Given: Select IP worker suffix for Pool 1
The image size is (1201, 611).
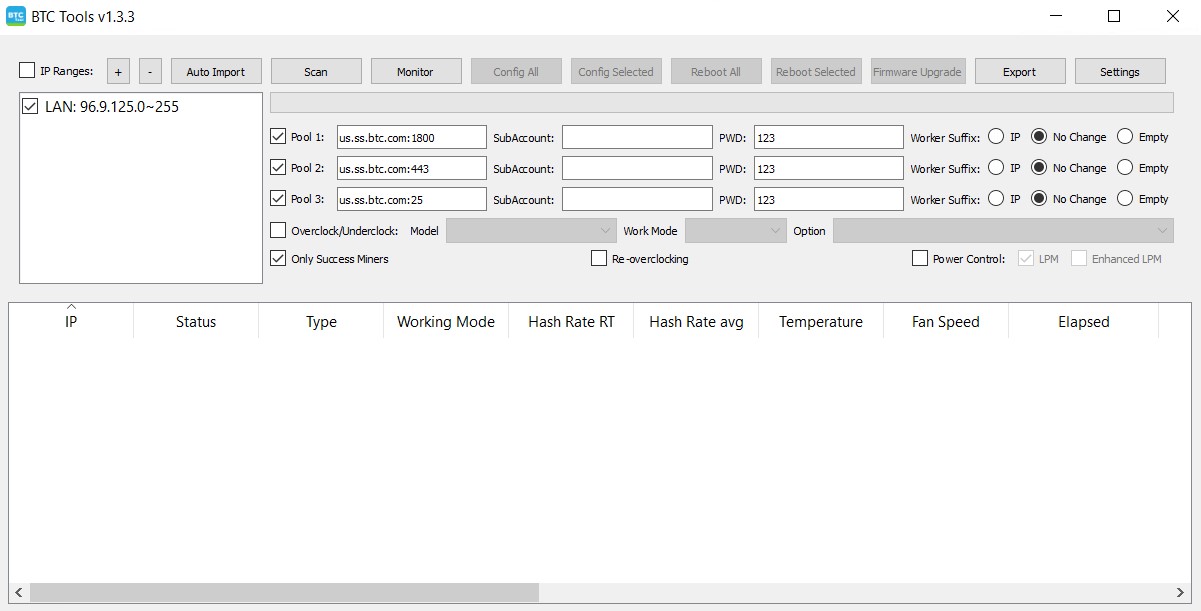Looking at the screenshot, I should pyautogui.click(x=996, y=137).
